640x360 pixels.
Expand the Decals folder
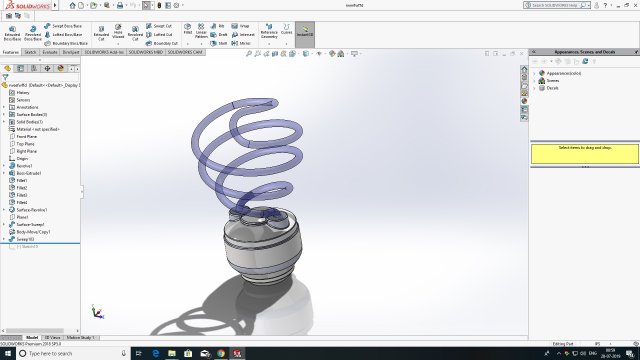click(x=534, y=88)
